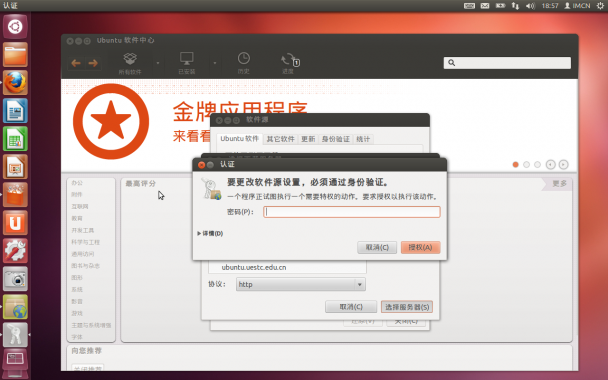Screen dimensions: 608x380
Task: Go back in Software Center
Action: (x=76, y=63)
